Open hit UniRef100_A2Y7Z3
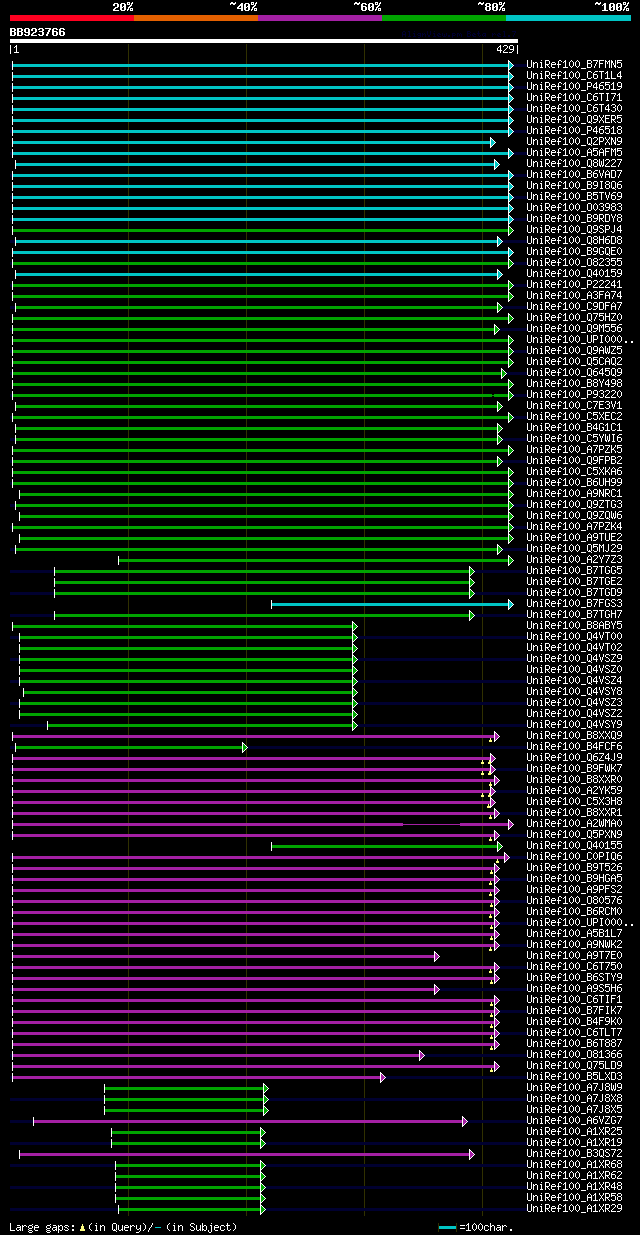This screenshot has width=640, height=1235. click(x=574, y=559)
